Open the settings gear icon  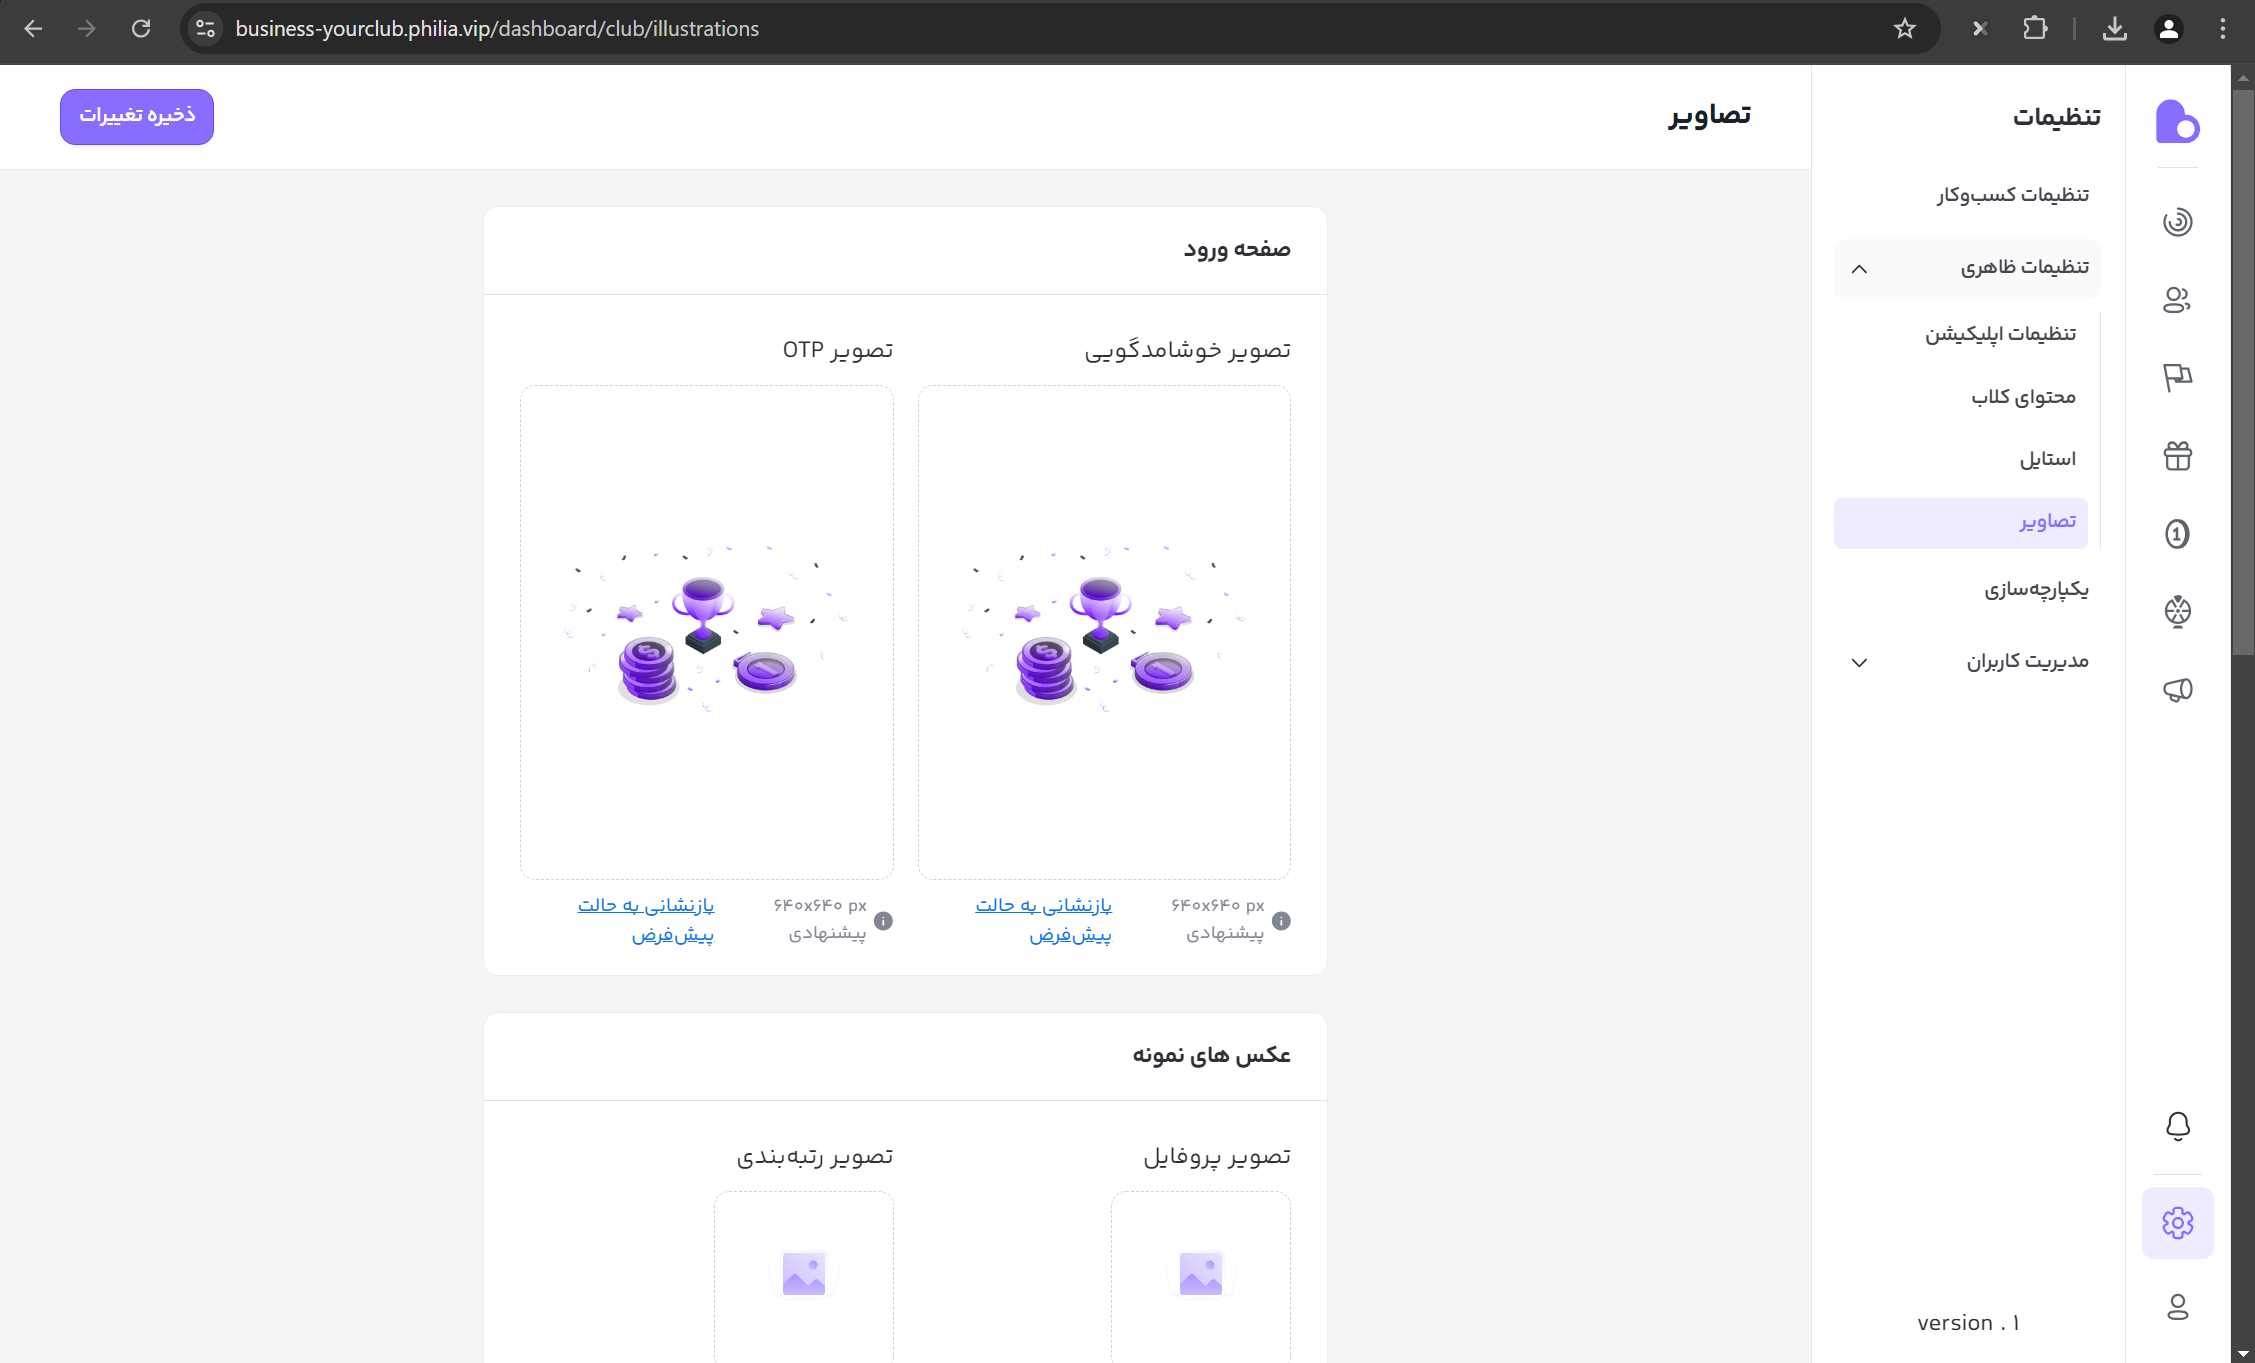pyautogui.click(x=2177, y=1222)
